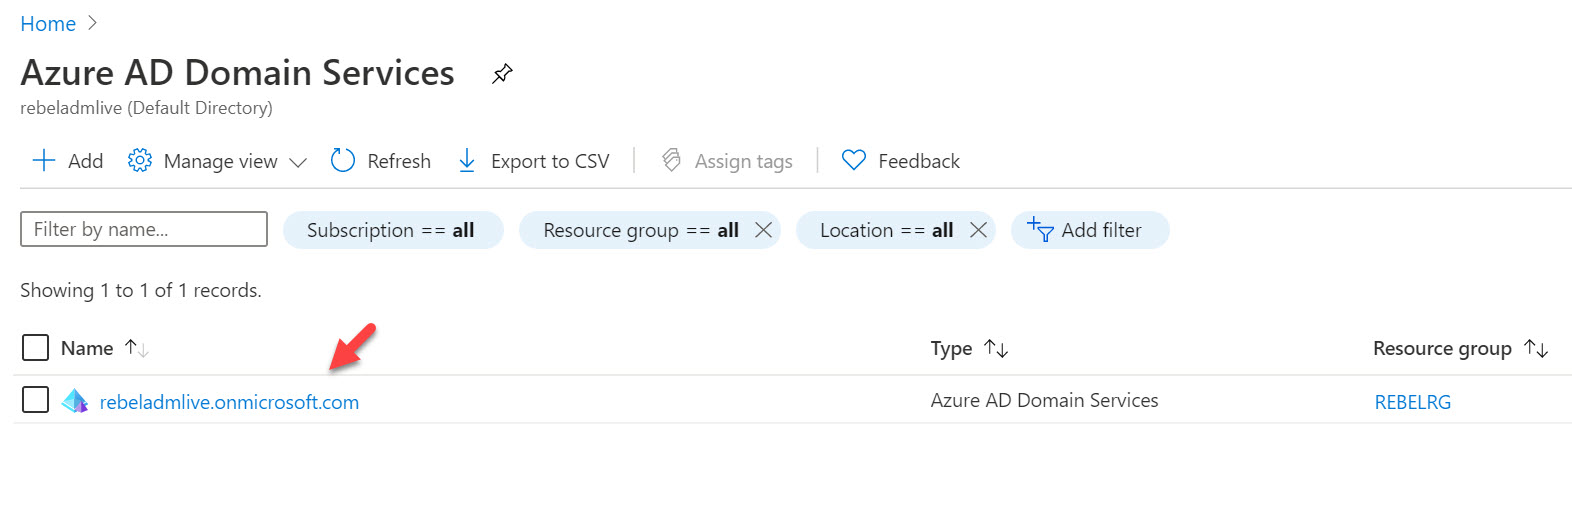Toggle the select-all checkbox in header

(x=35, y=348)
